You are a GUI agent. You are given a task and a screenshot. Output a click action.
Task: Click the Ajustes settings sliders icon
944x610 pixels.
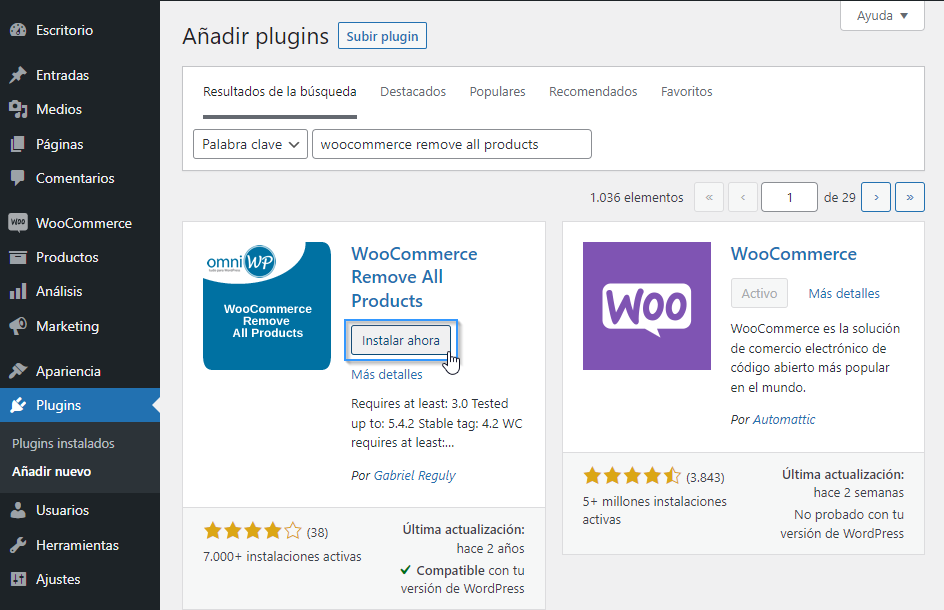[18, 579]
